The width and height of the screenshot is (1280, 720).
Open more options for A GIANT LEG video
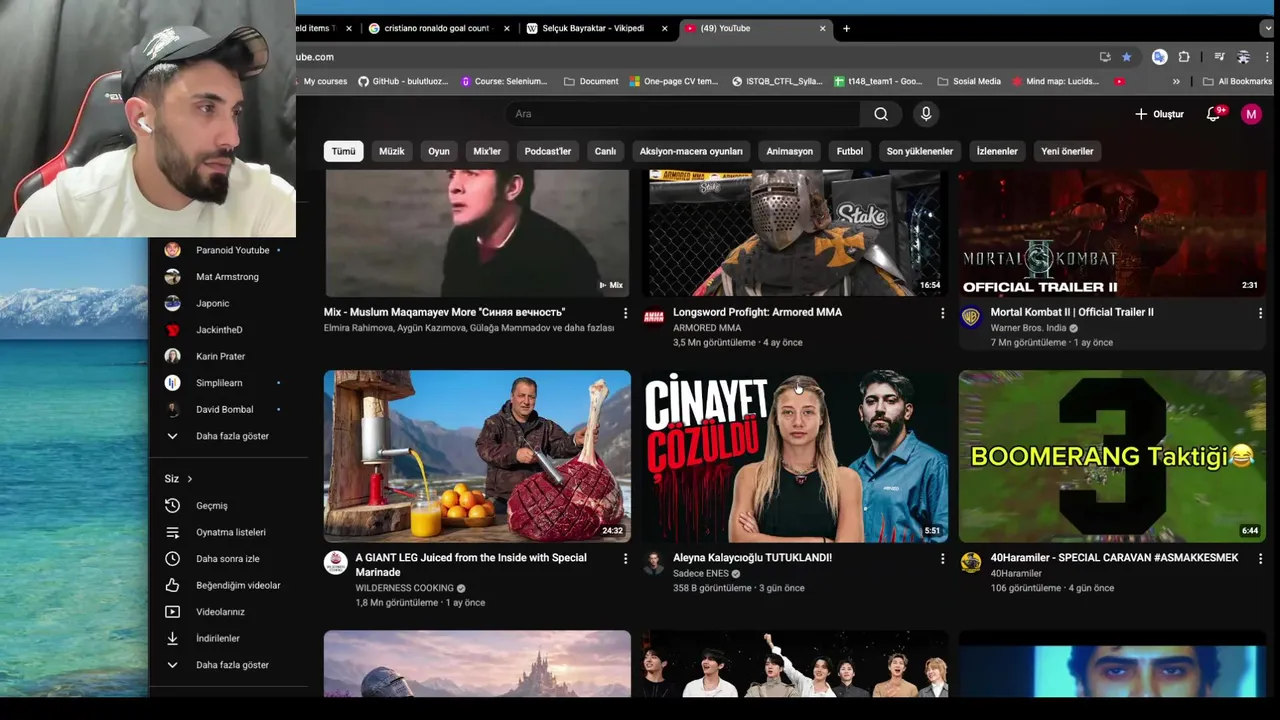[x=625, y=558]
